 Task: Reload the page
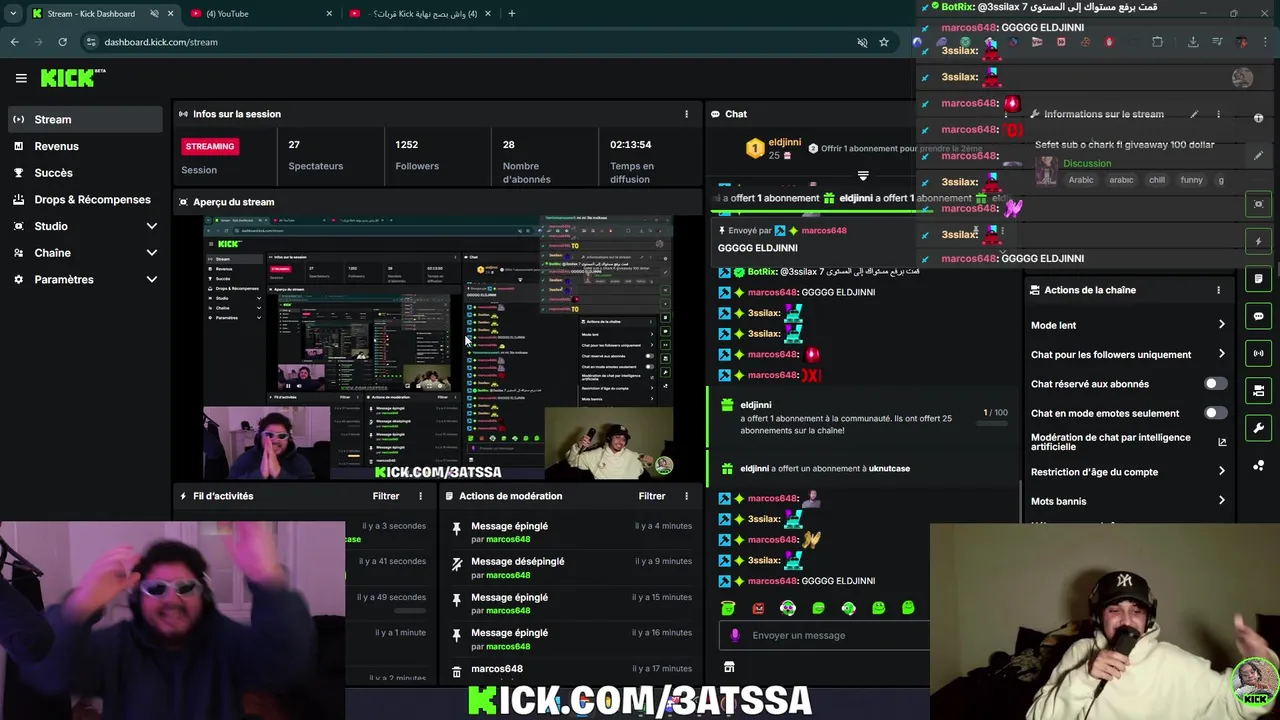click(x=62, y=42)
